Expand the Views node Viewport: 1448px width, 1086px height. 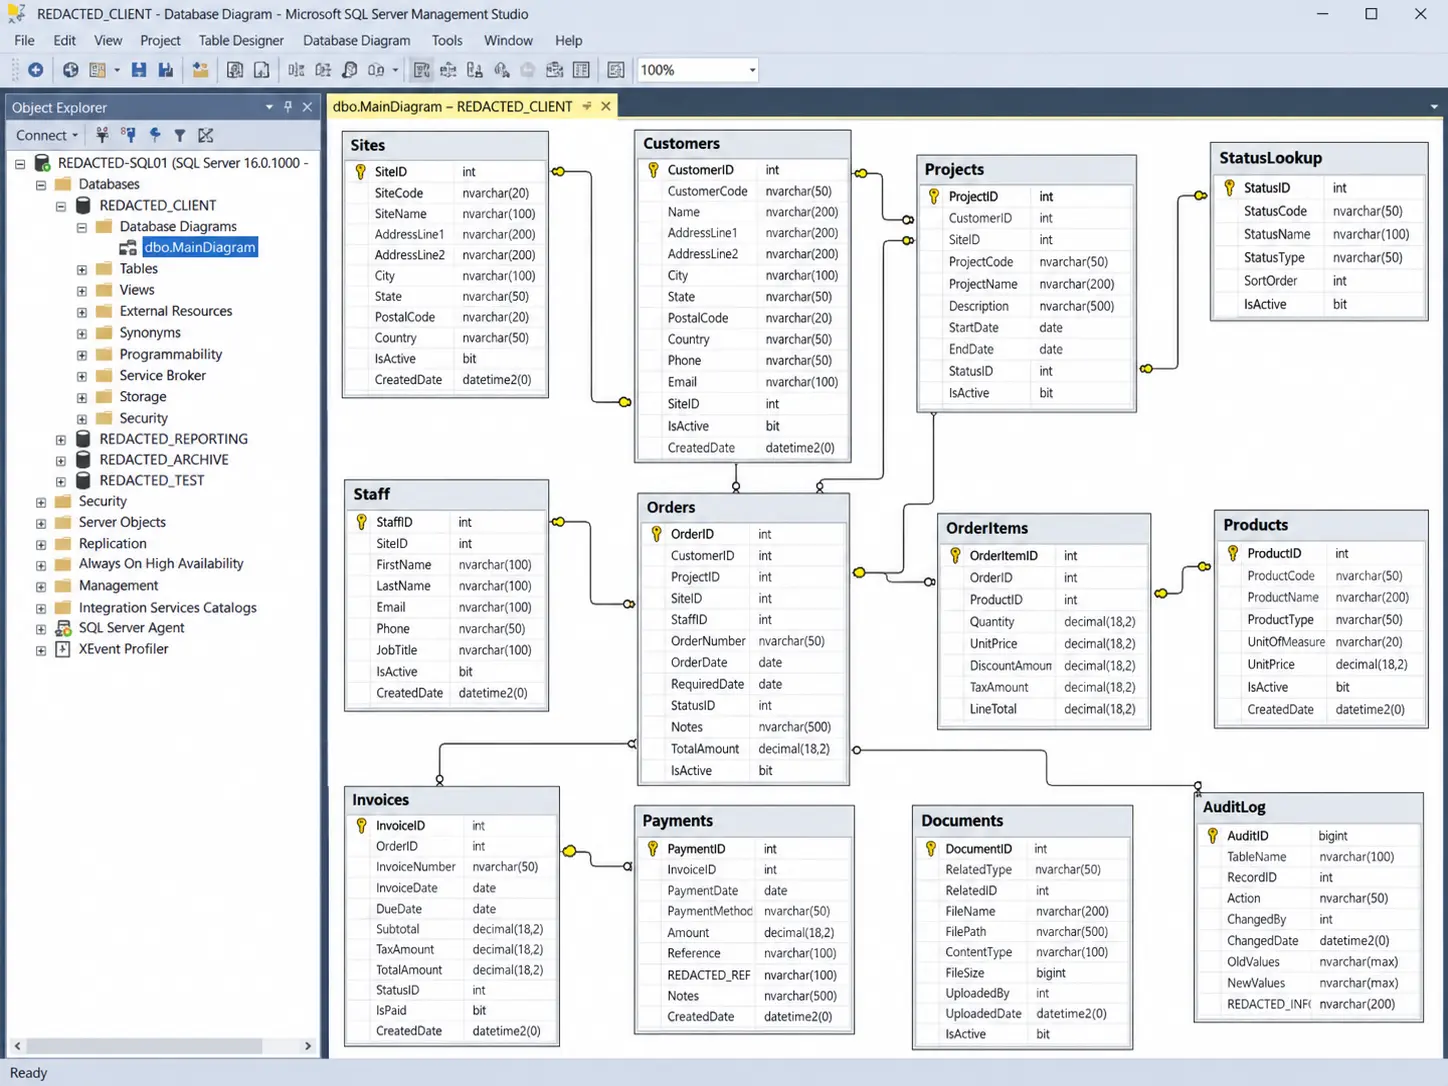click(x=82, y=291)
